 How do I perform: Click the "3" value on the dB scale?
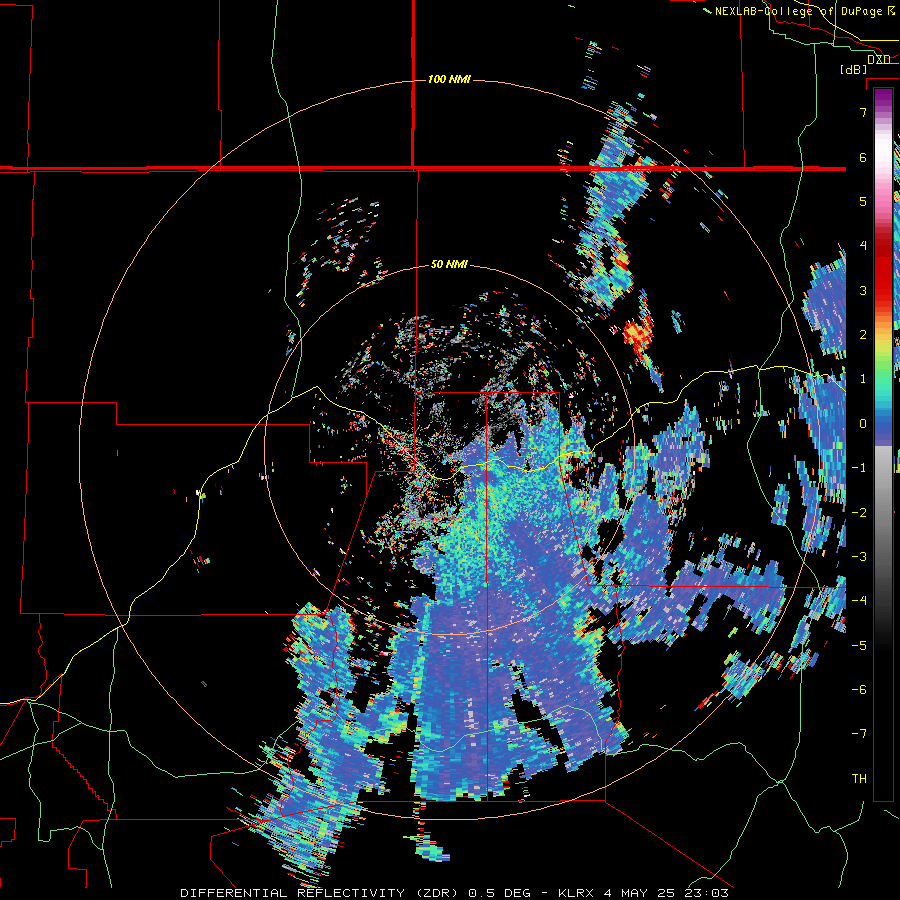tap(863, 290)
